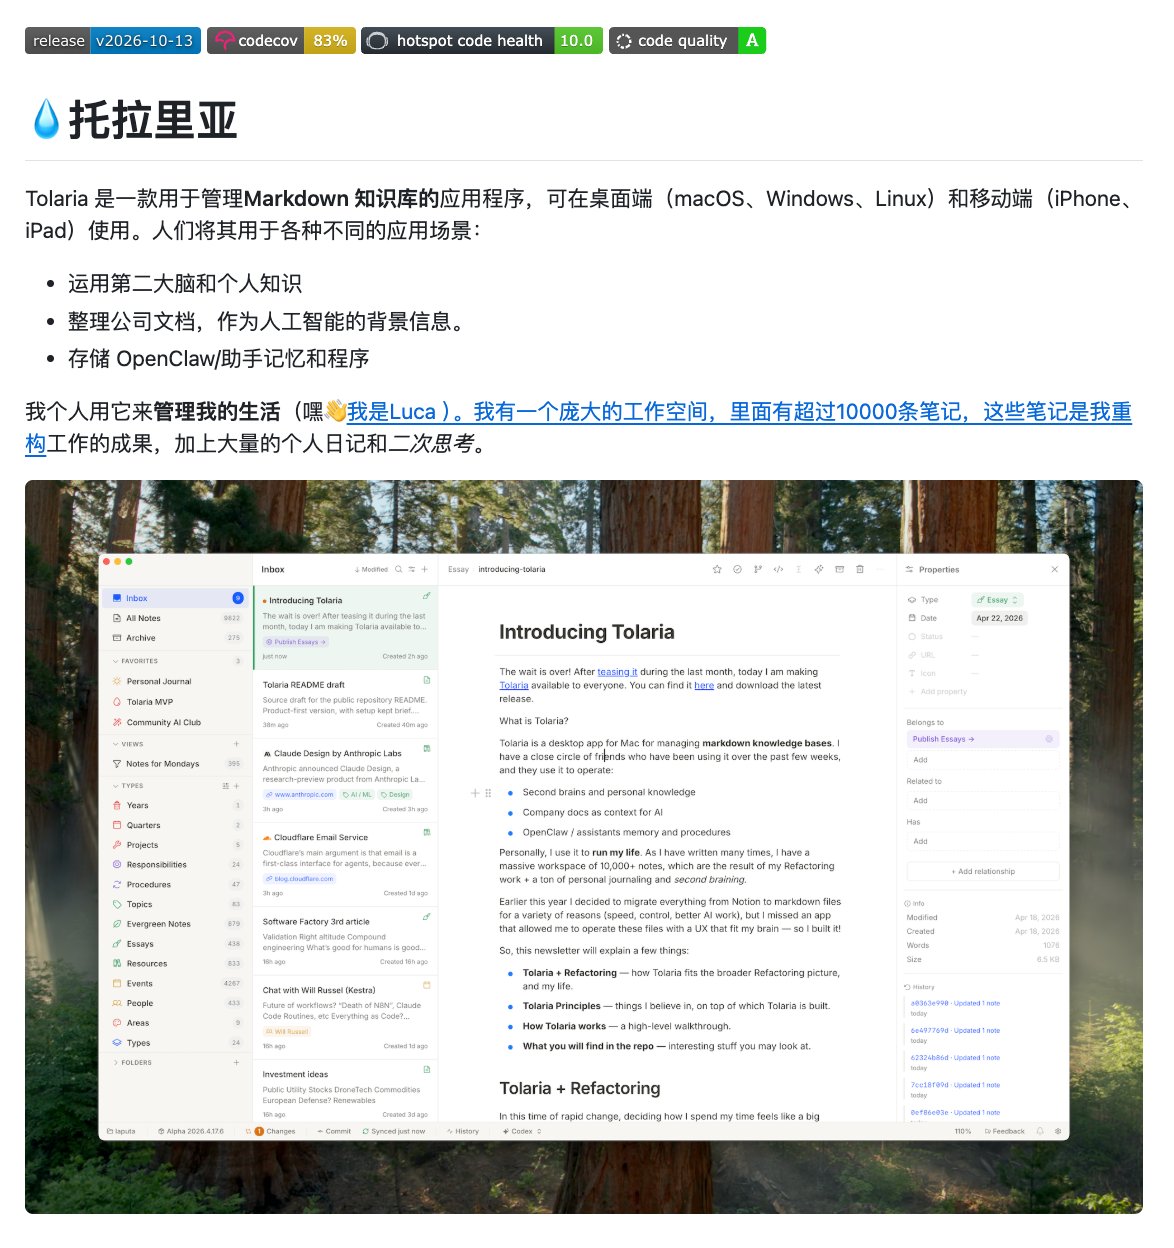Add a folder with the plus beside FOLDERS

tap(236, 1062)
